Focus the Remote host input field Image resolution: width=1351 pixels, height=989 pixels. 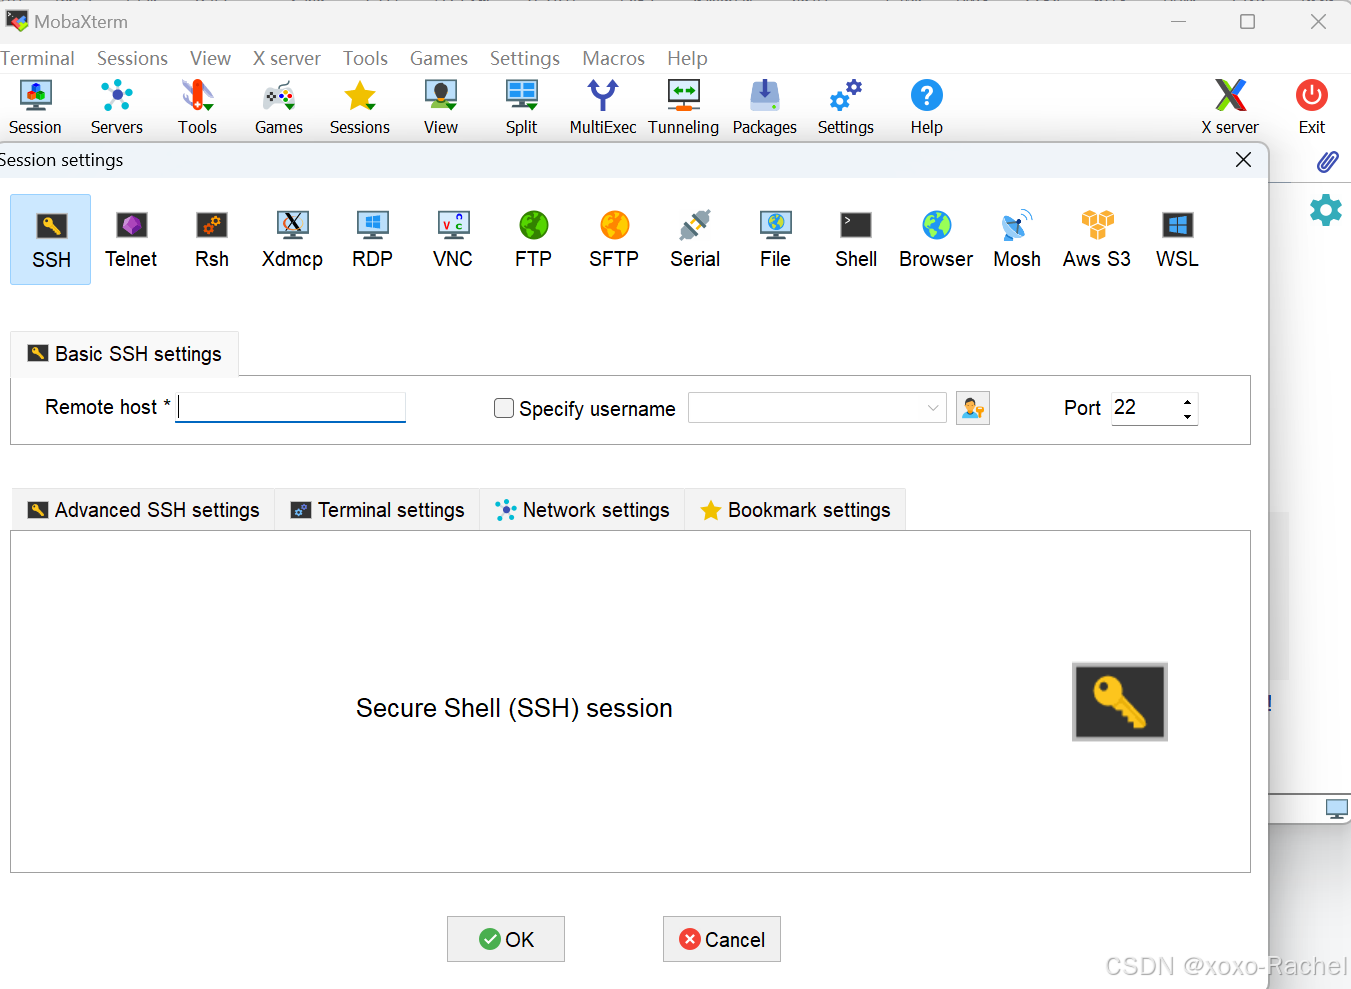coord(291,407)
